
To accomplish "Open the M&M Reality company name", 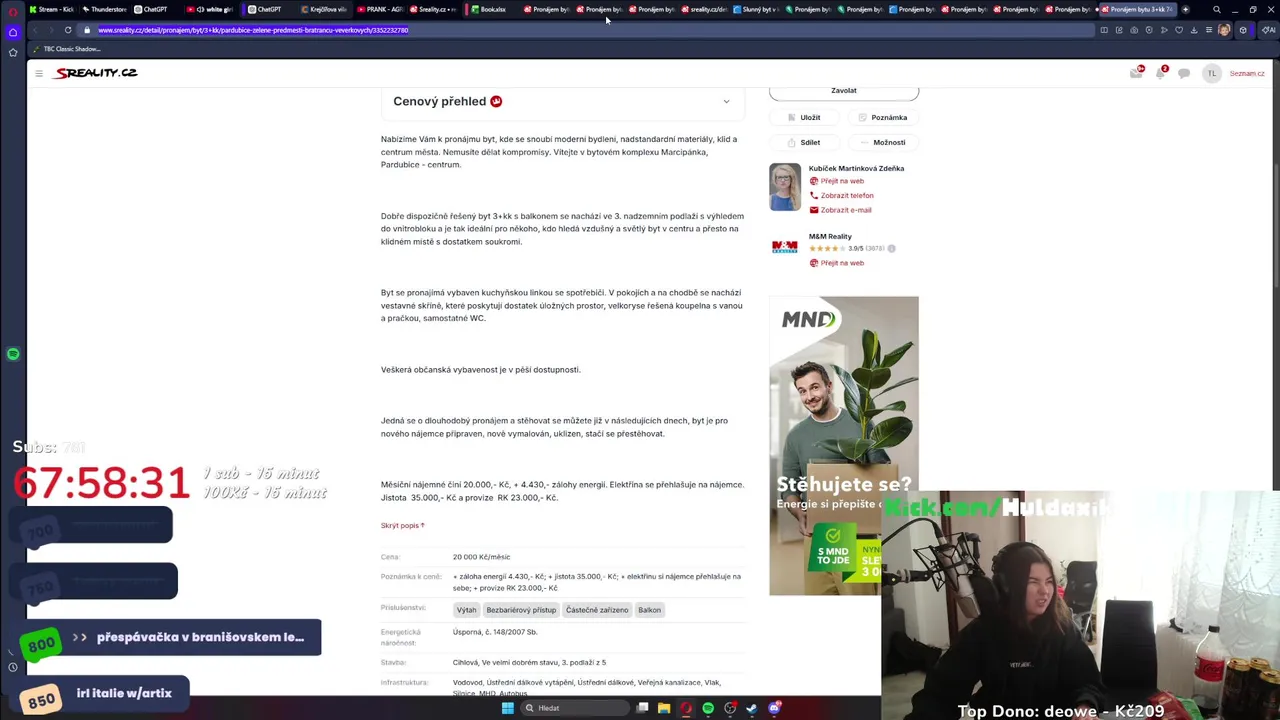I will point(830,236).
